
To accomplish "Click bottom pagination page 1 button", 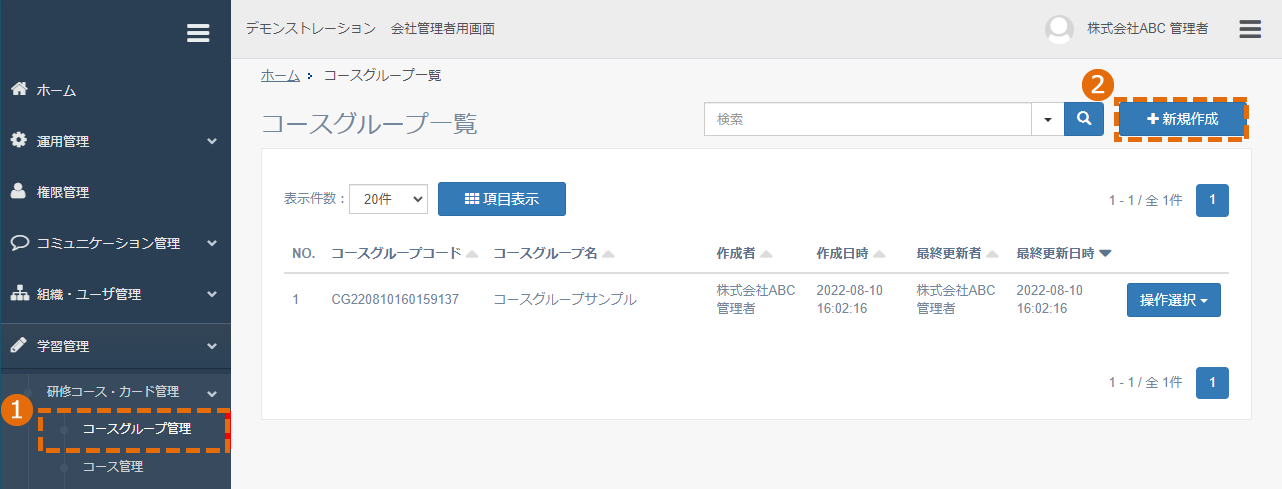I will coord(1212,383).
